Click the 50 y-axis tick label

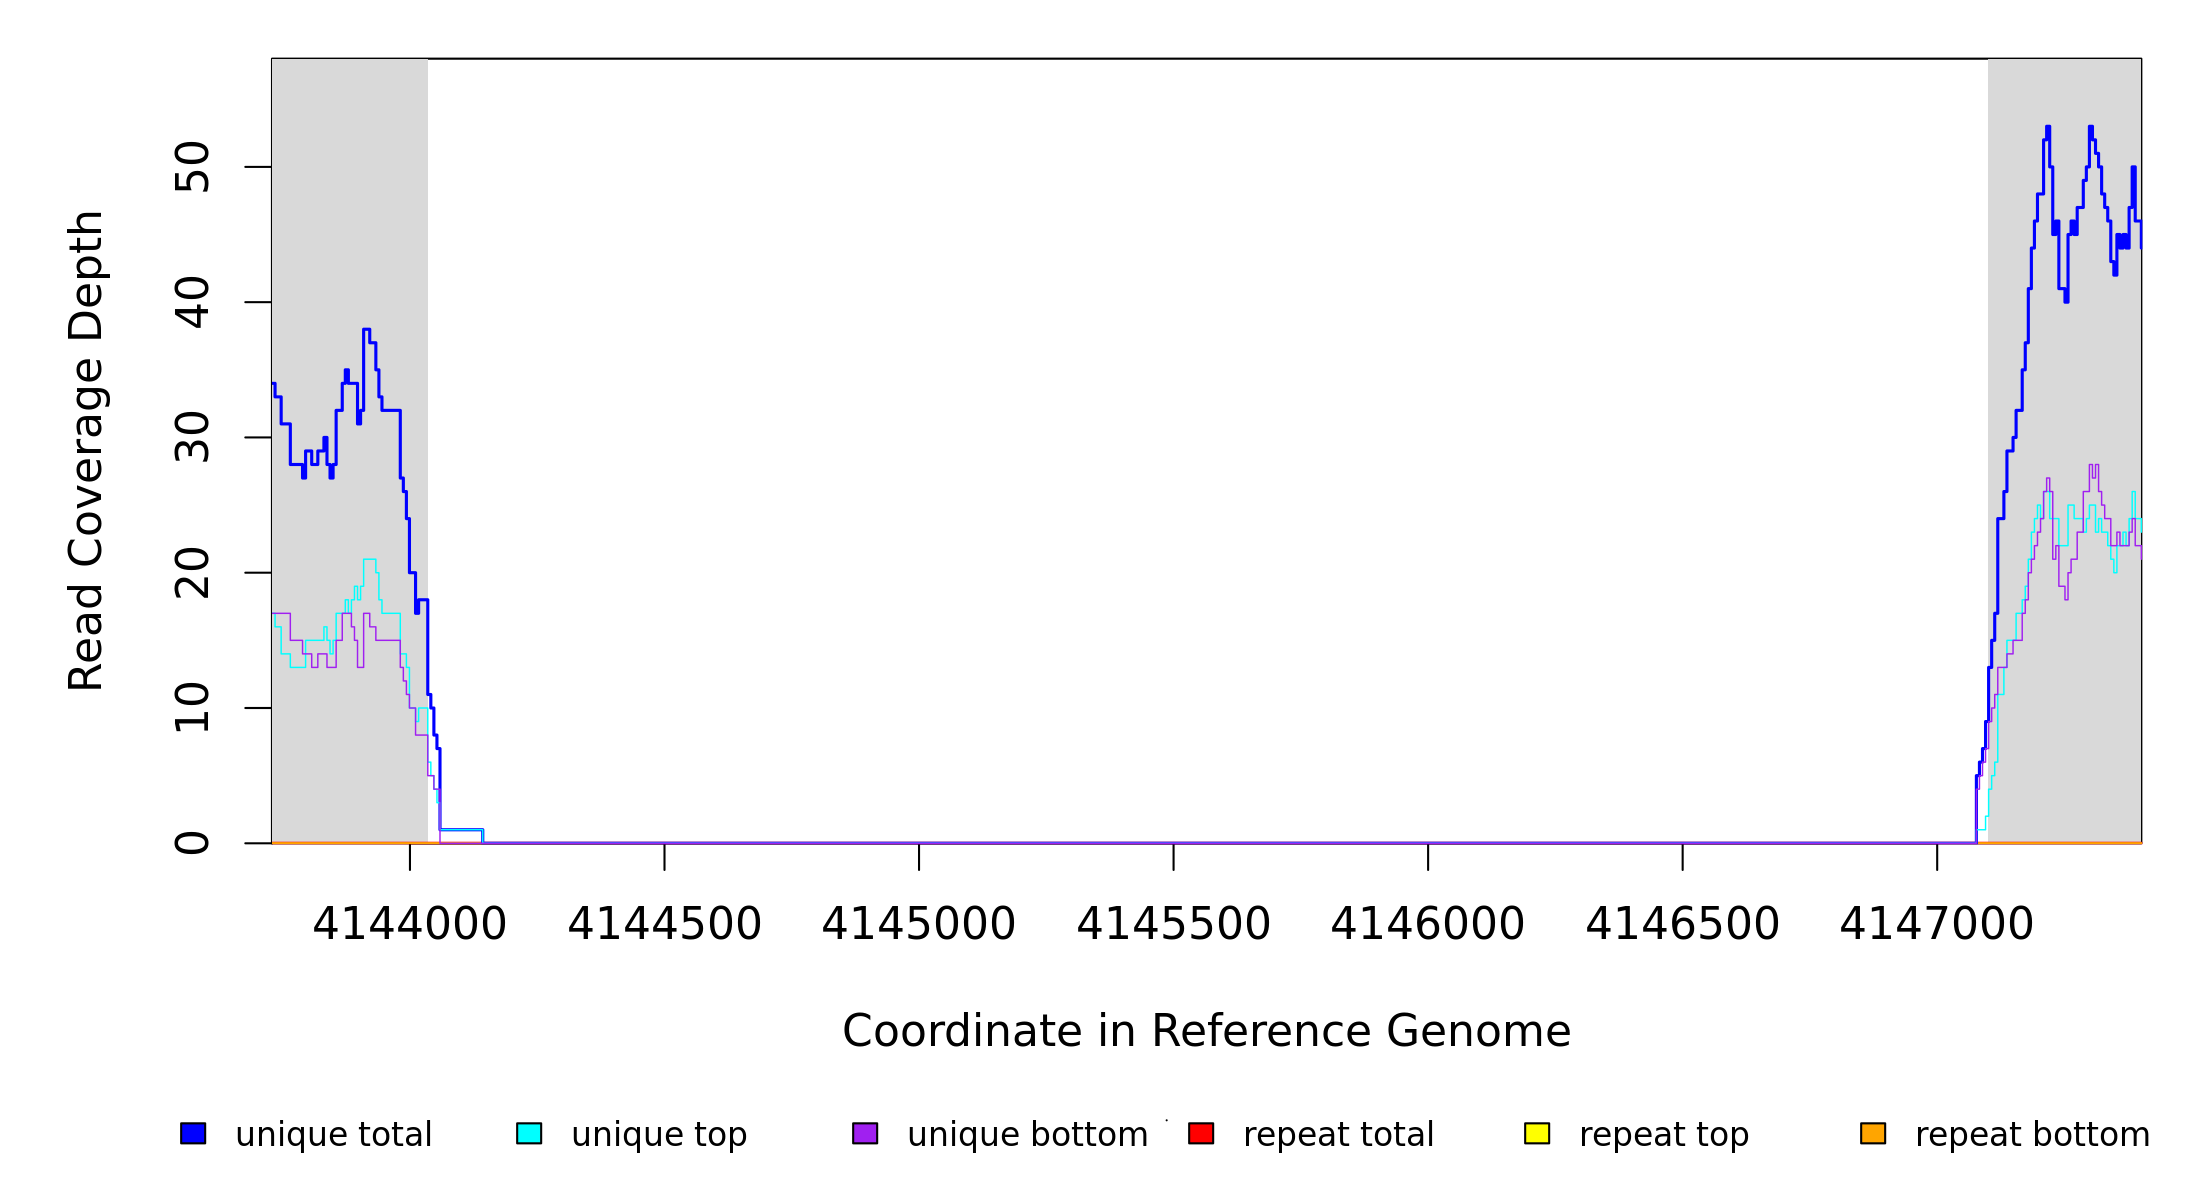pyautogui.click(x=193, y=166)
